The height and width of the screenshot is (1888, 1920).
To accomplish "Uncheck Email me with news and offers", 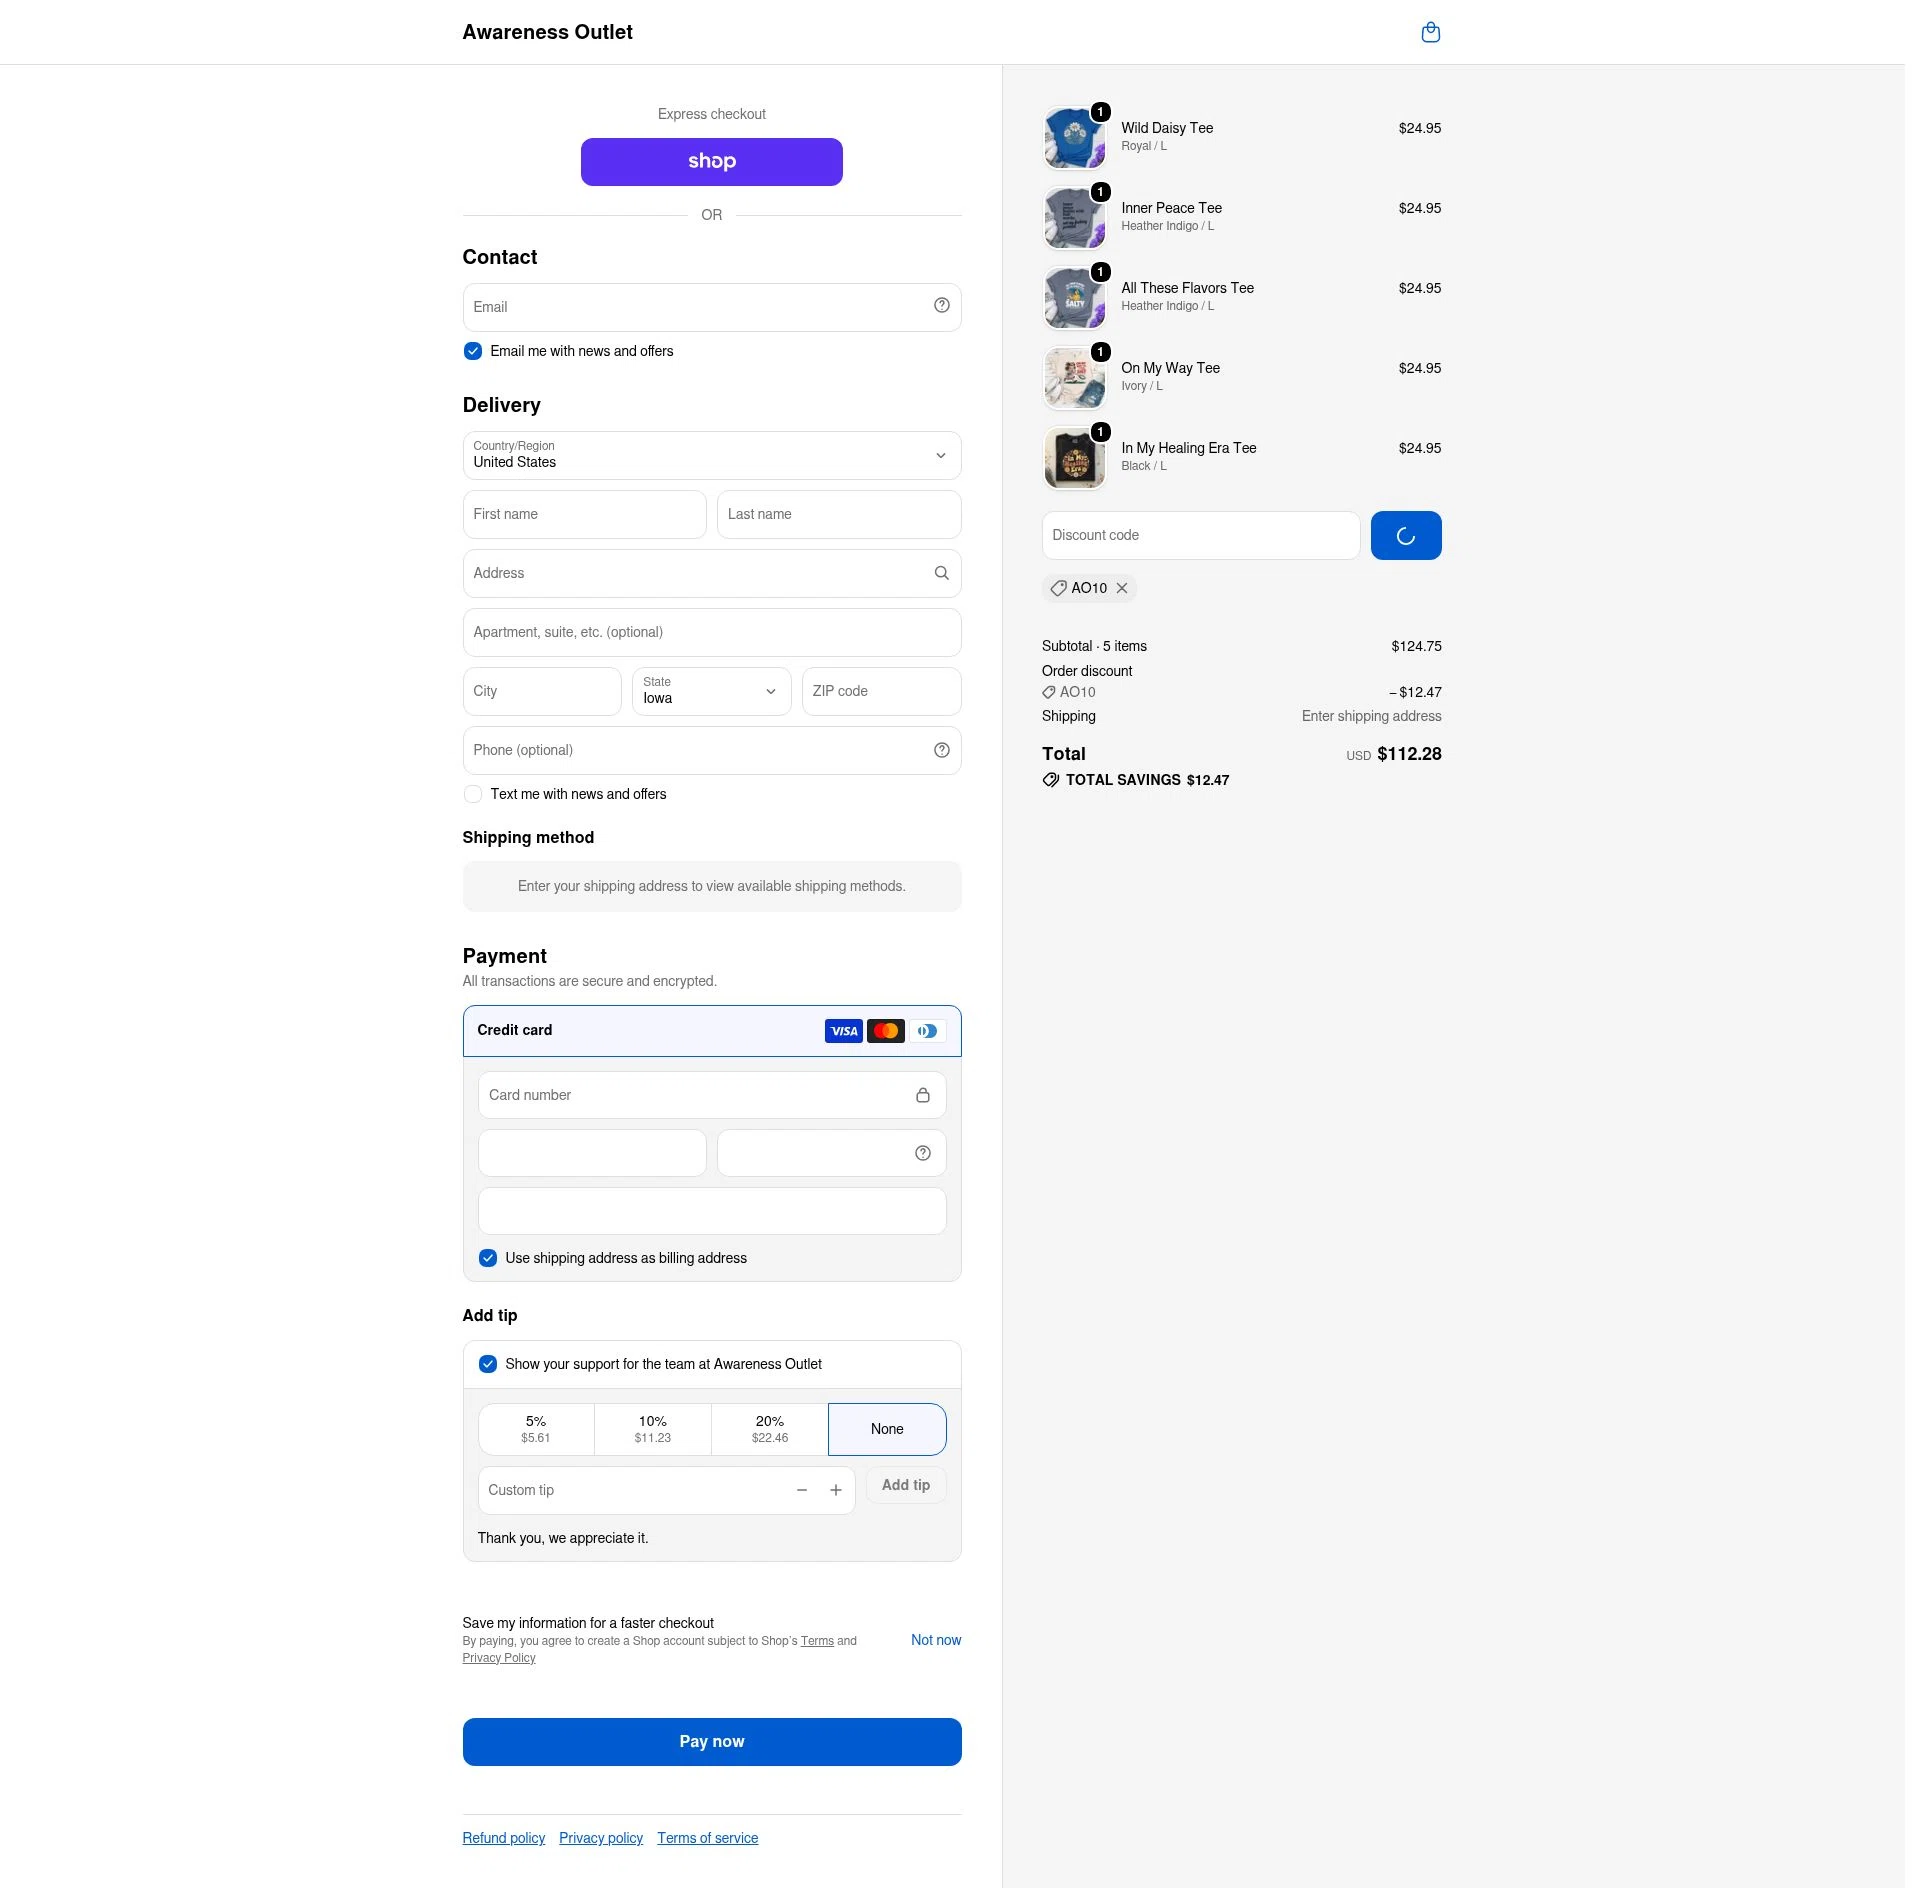I will click(472, 351).
